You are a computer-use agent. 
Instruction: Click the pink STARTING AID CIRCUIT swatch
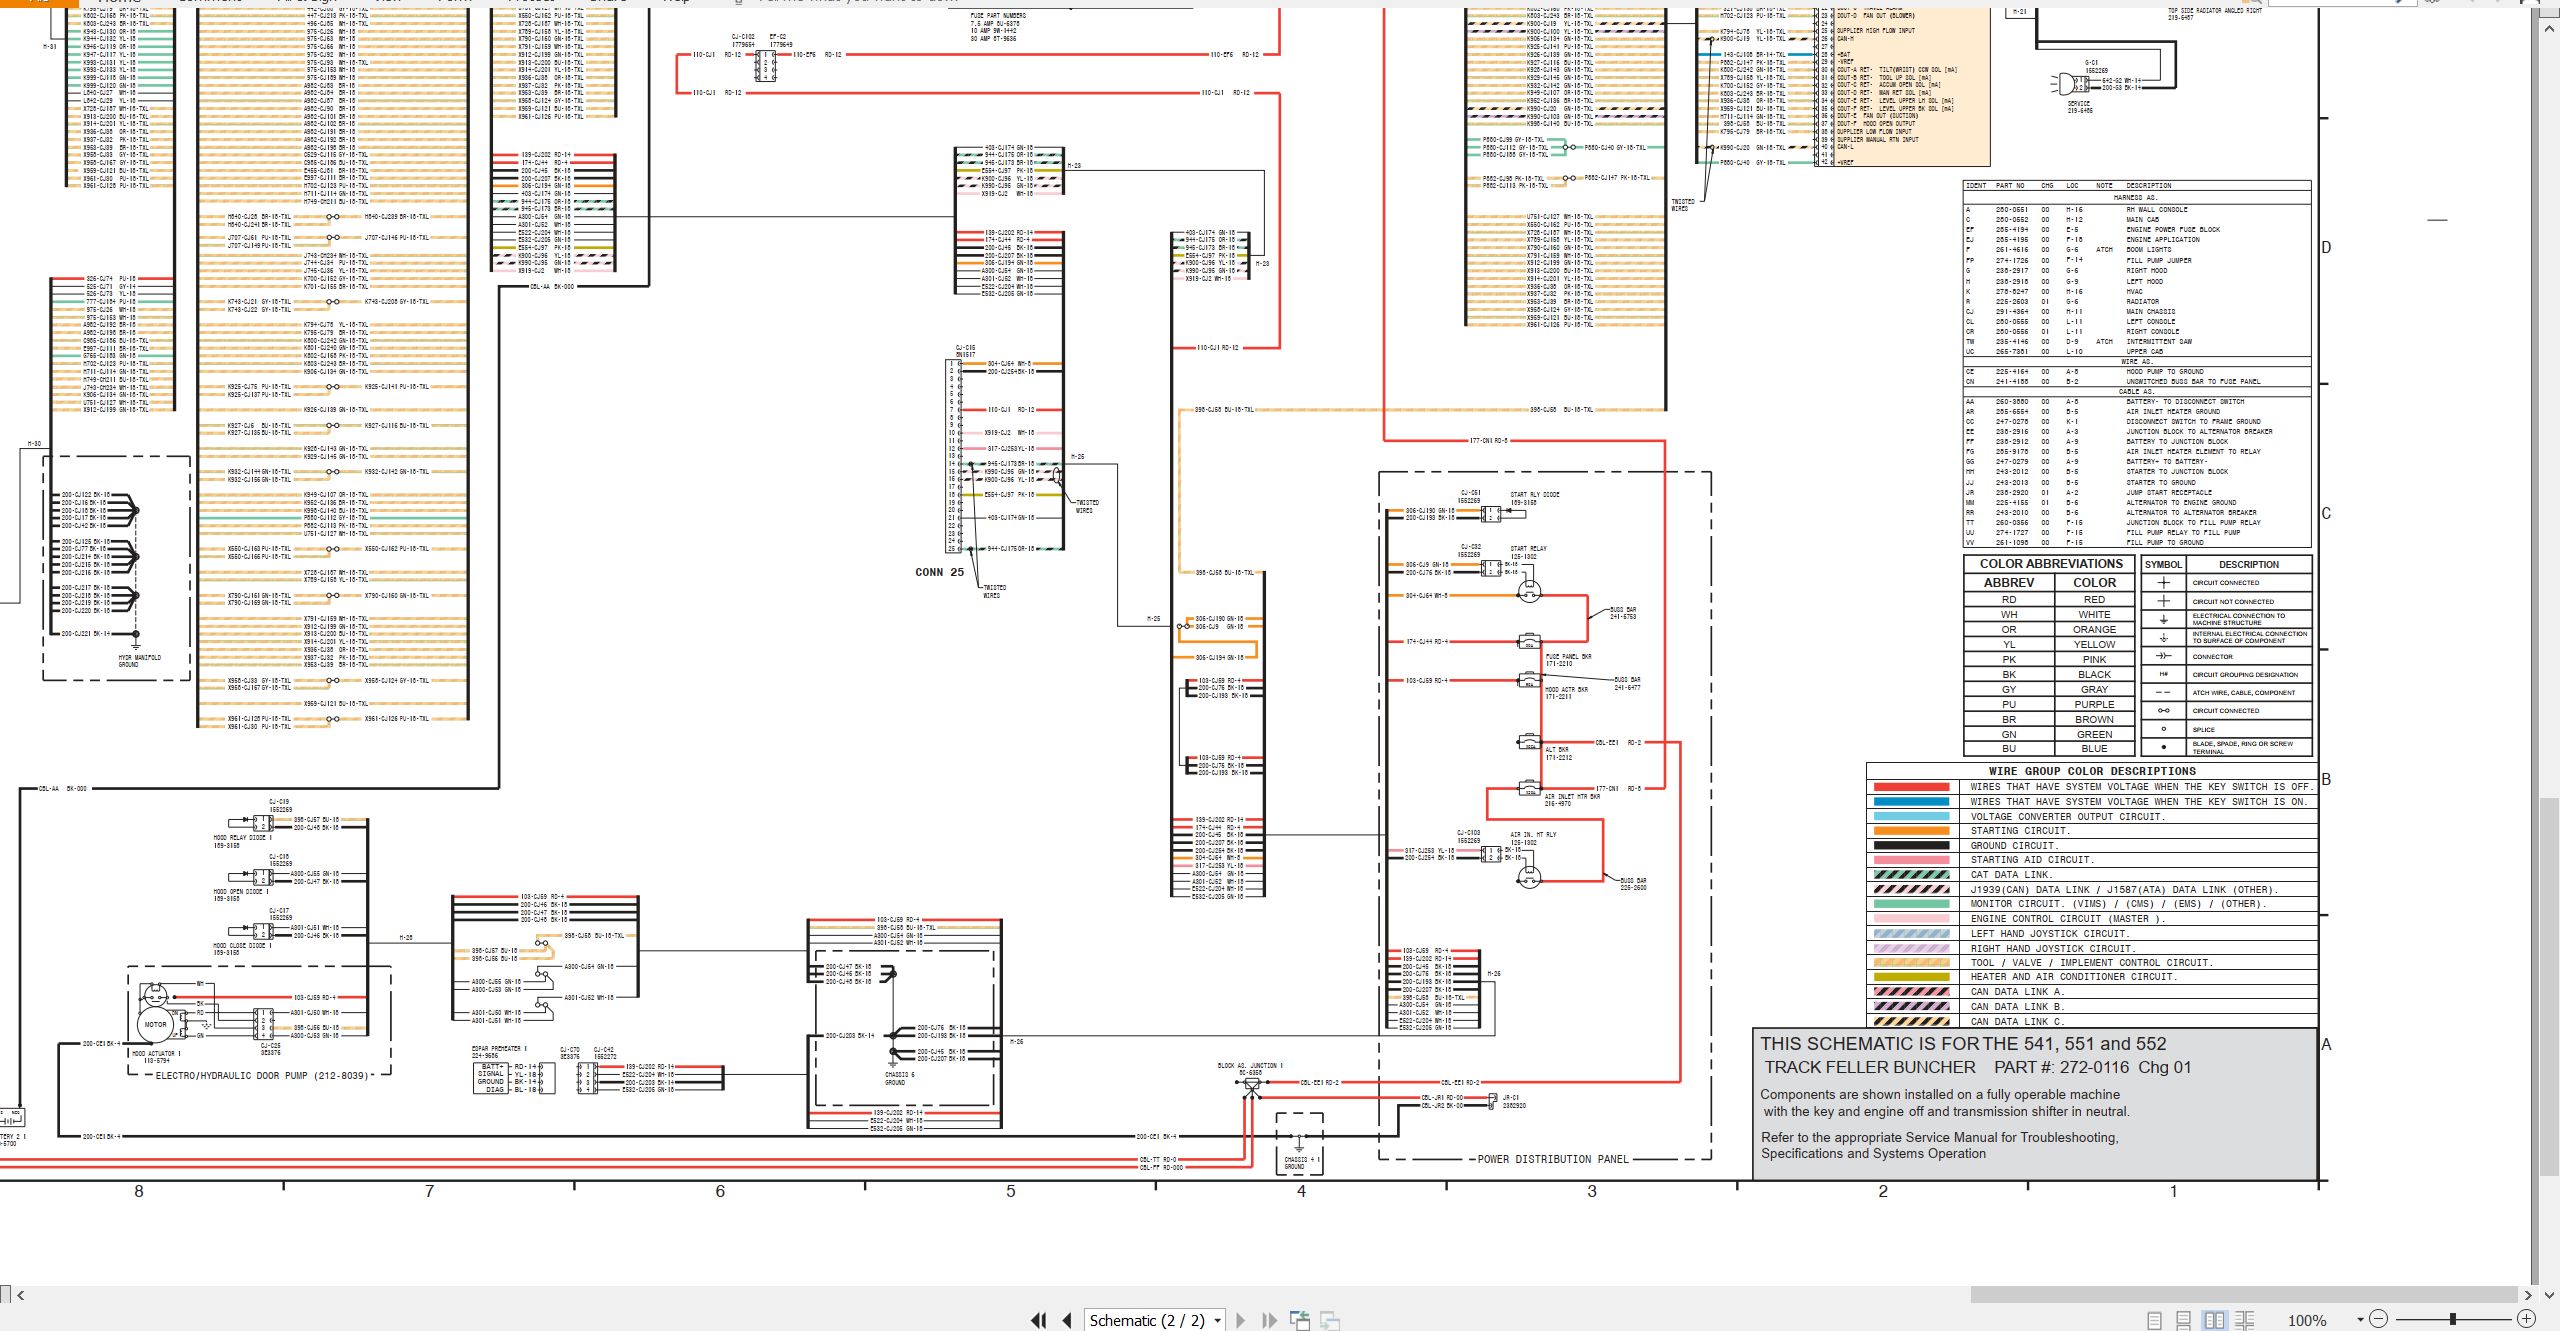tap(1911, 860)
